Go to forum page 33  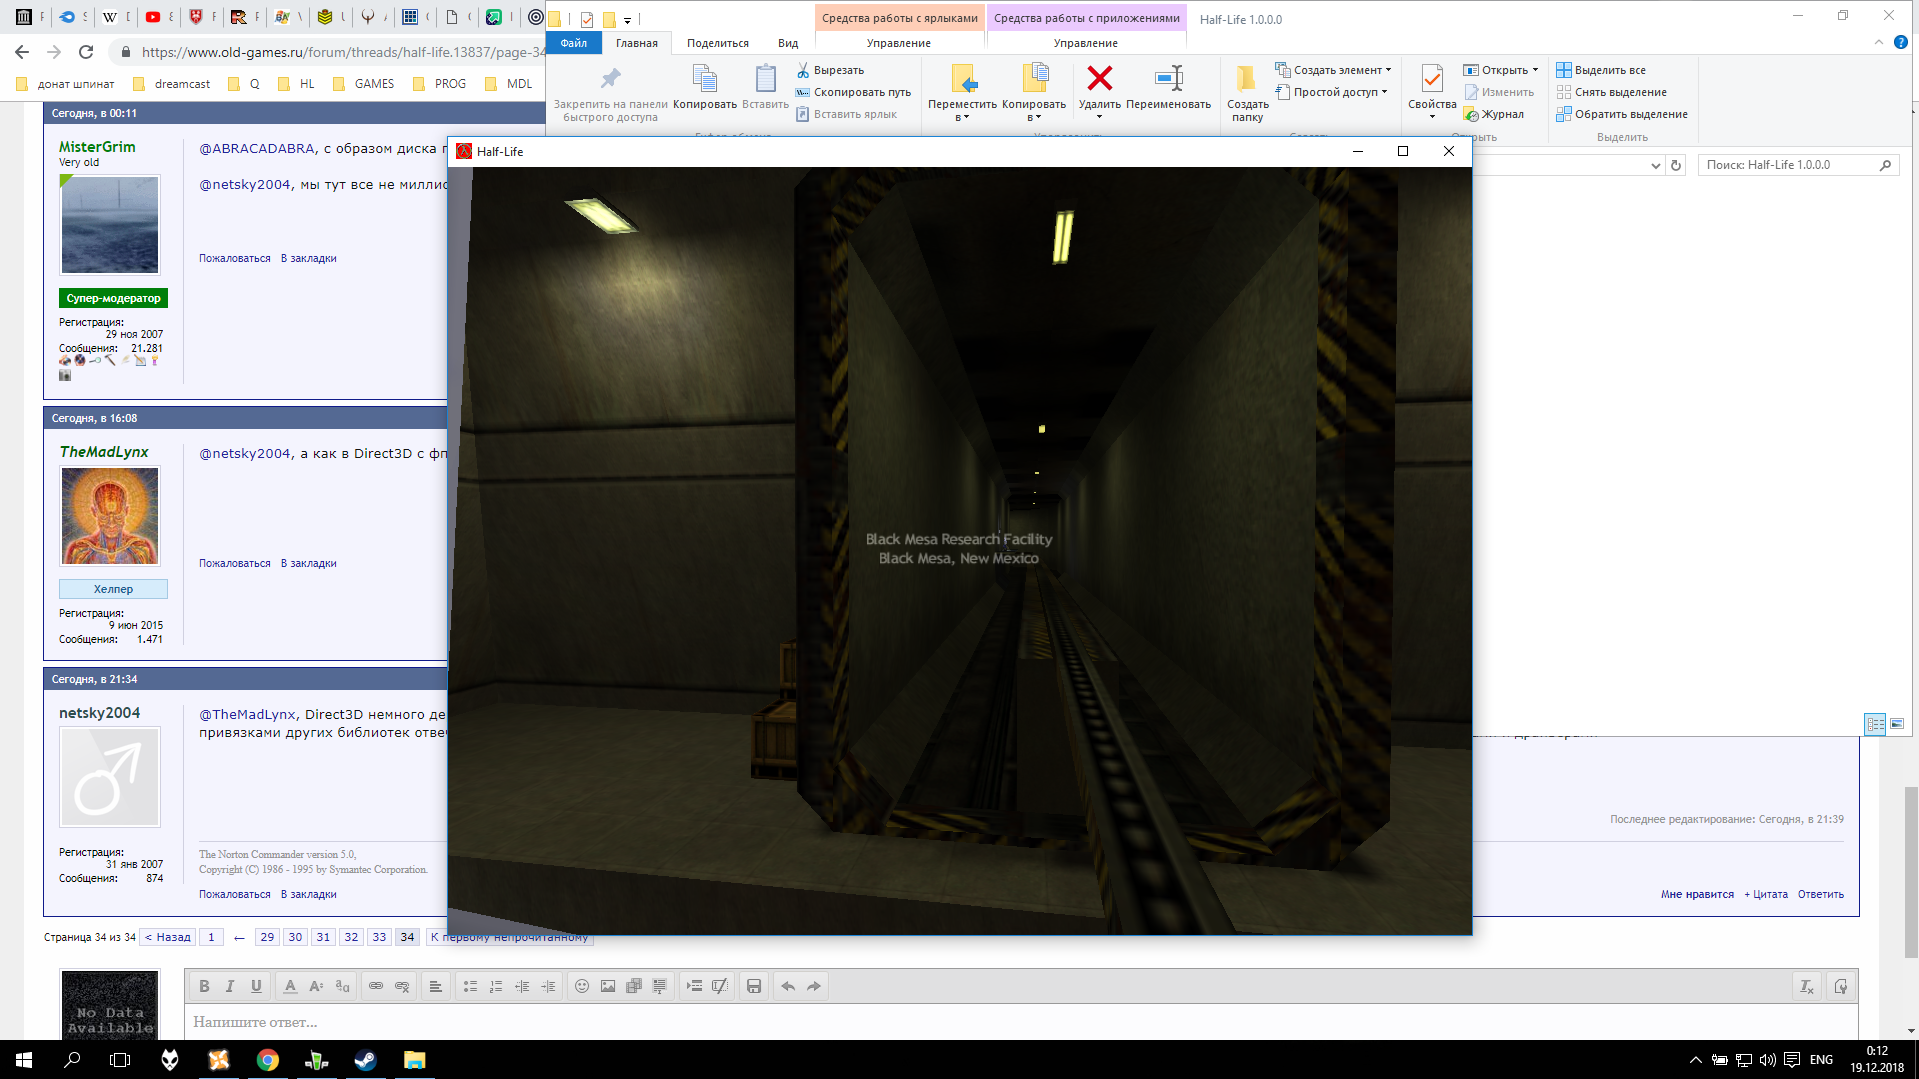point(379,937)
